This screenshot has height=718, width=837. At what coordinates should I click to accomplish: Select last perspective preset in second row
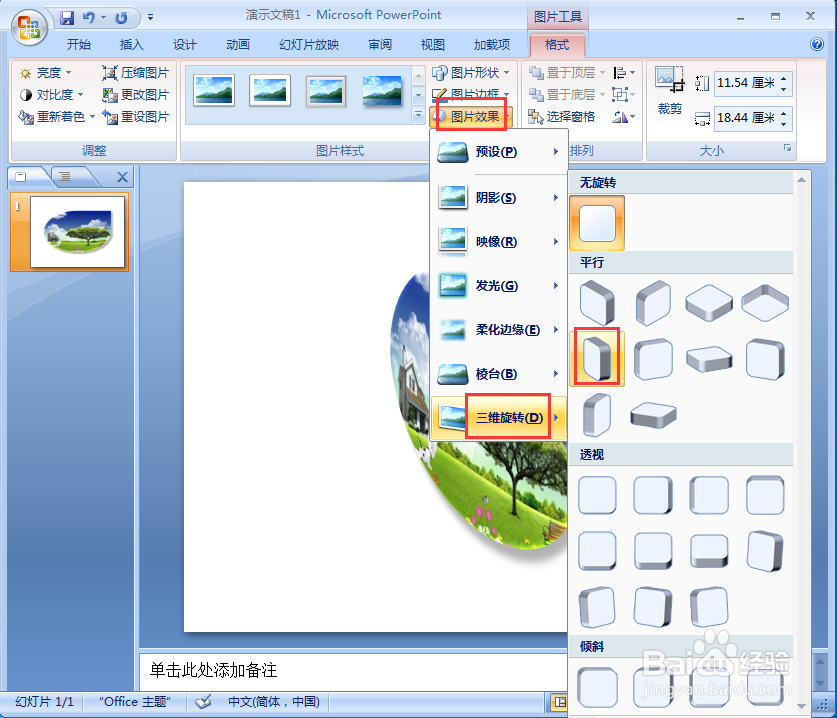pyautogui.click(x=765, y=551)
